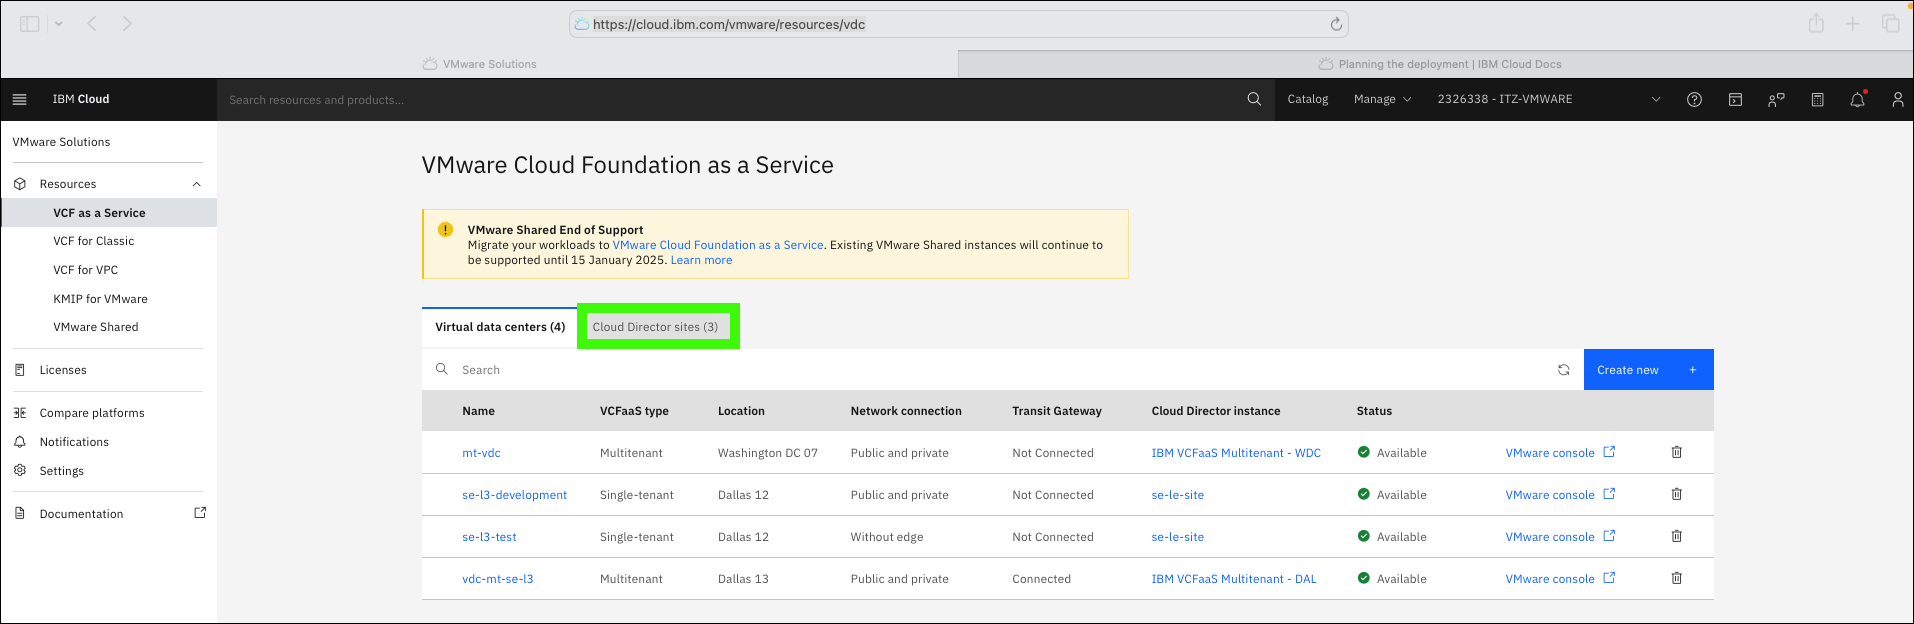
Task: Click the Compare platforms icon
Action: (20, 413)
